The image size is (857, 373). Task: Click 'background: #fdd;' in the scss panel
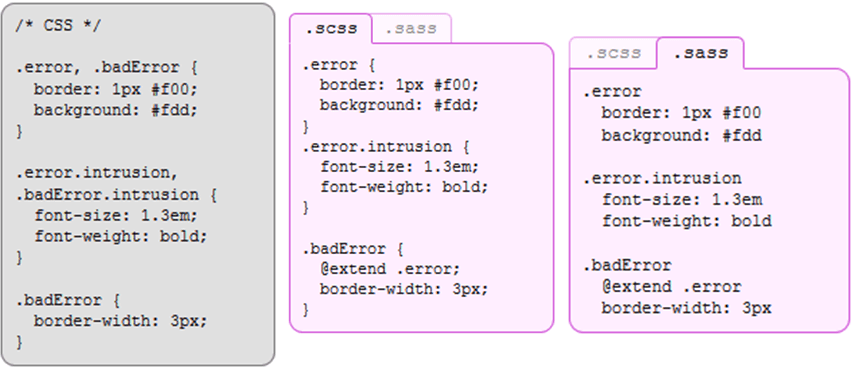coord(400,105)
